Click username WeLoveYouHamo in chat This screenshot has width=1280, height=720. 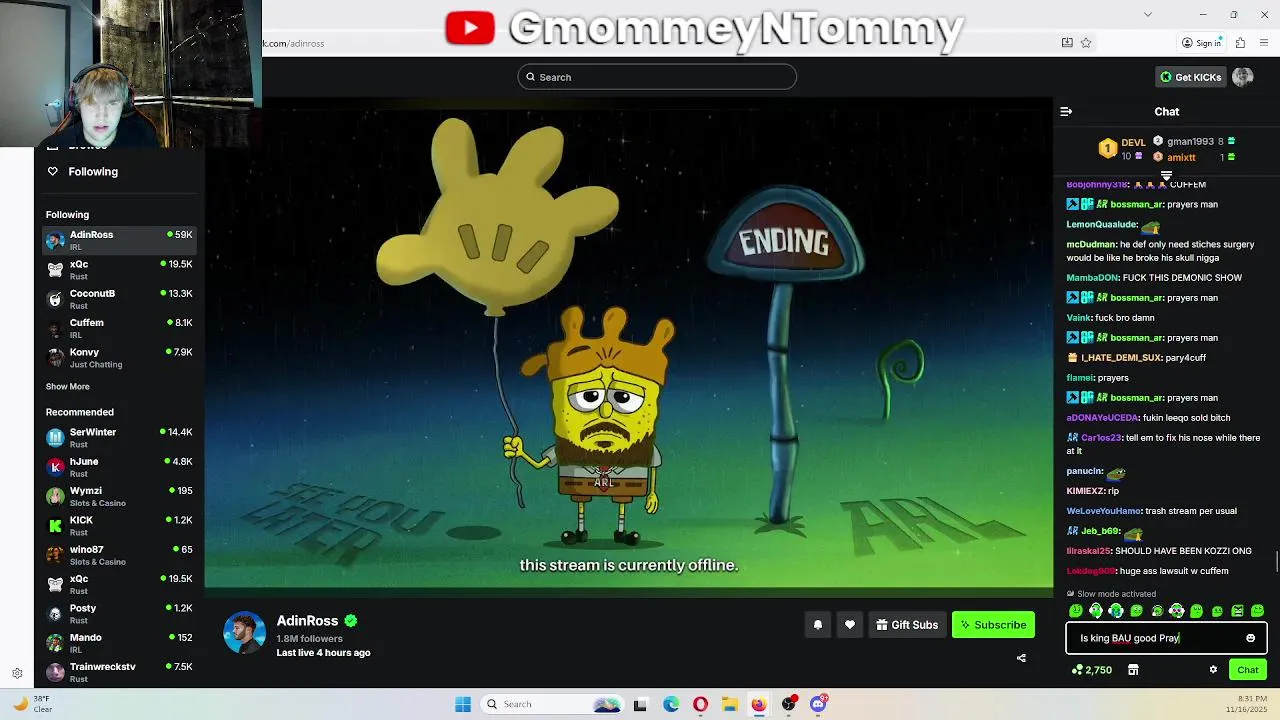(x=1103, y=511)
